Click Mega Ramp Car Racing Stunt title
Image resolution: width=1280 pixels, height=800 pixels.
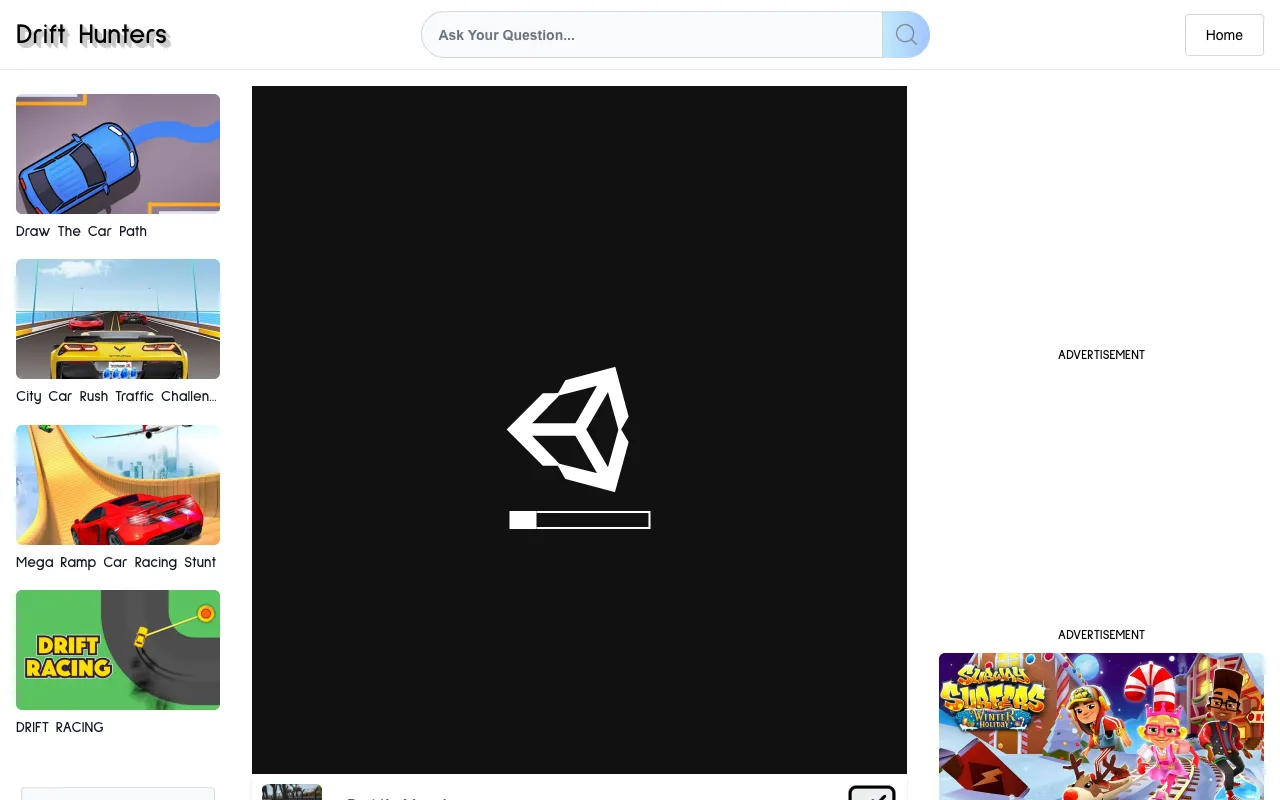point(116,562)
